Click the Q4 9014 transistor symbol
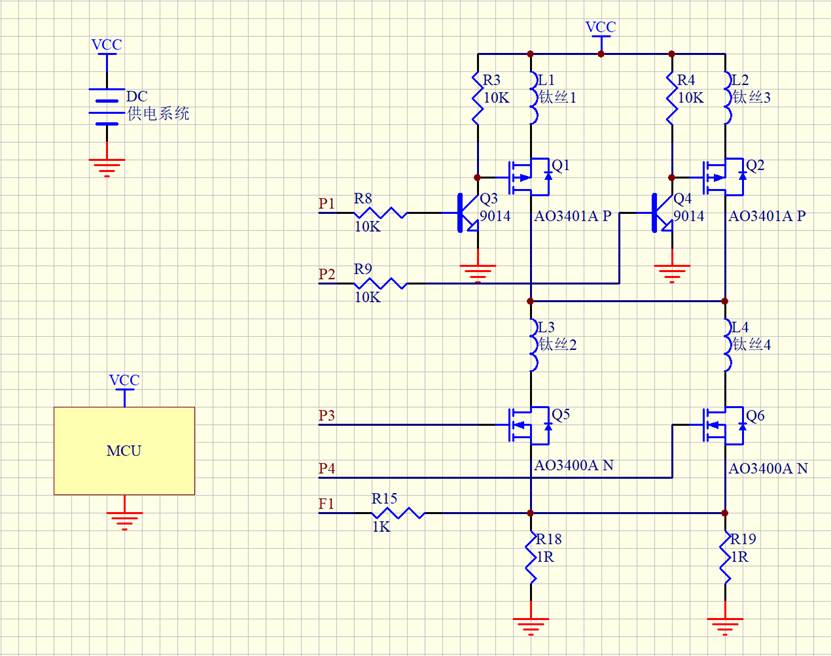Image resolution: width=831 pixels, height=656 pixels. pos(661,213)
